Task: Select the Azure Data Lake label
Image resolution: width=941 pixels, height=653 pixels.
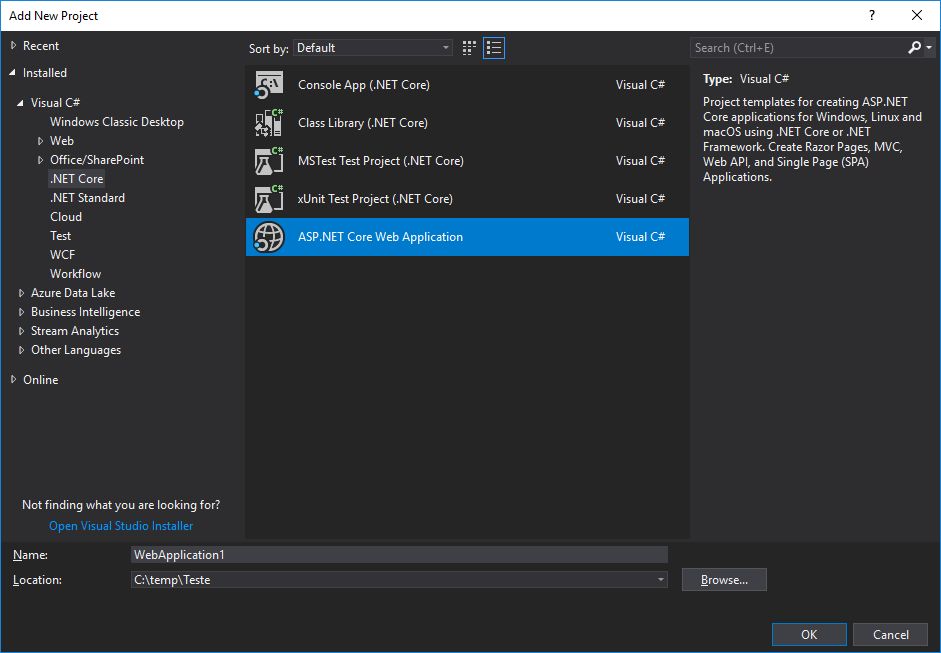Action: pyautogui.click(x=73, y=293)
